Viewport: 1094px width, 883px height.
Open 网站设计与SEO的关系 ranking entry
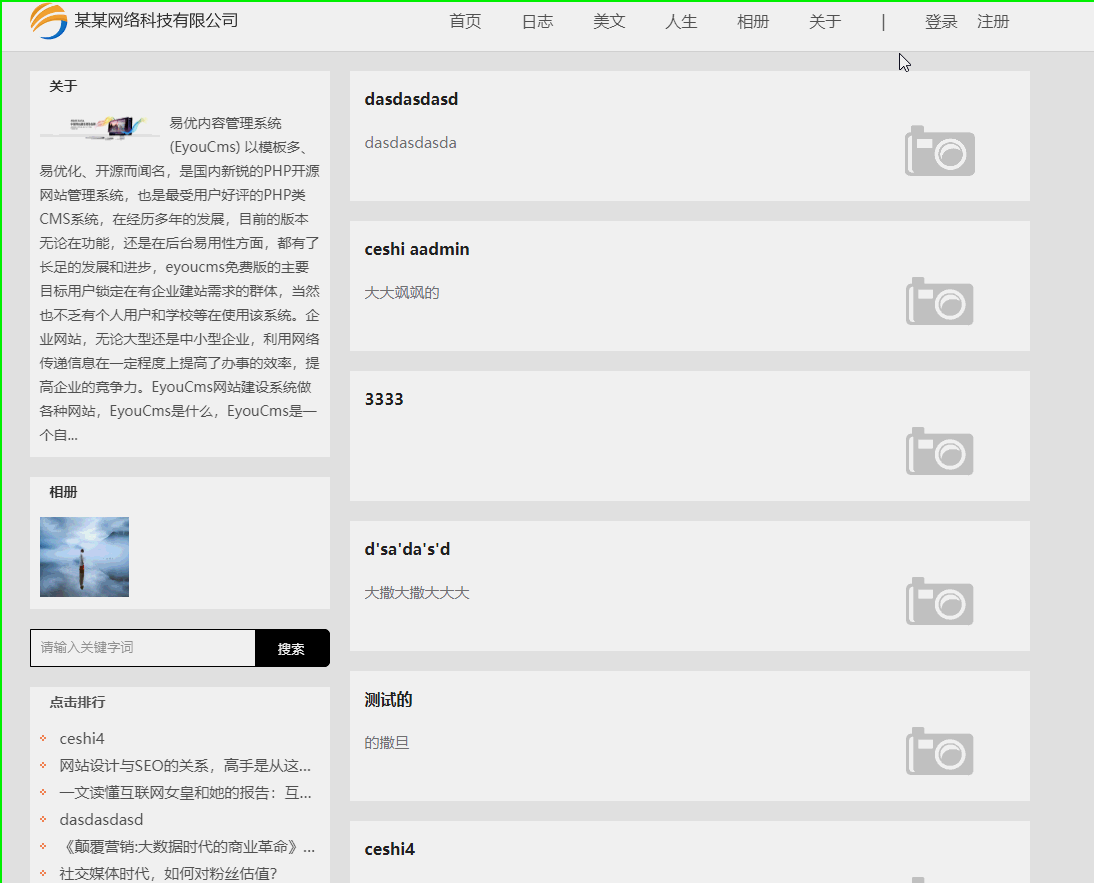185,765
